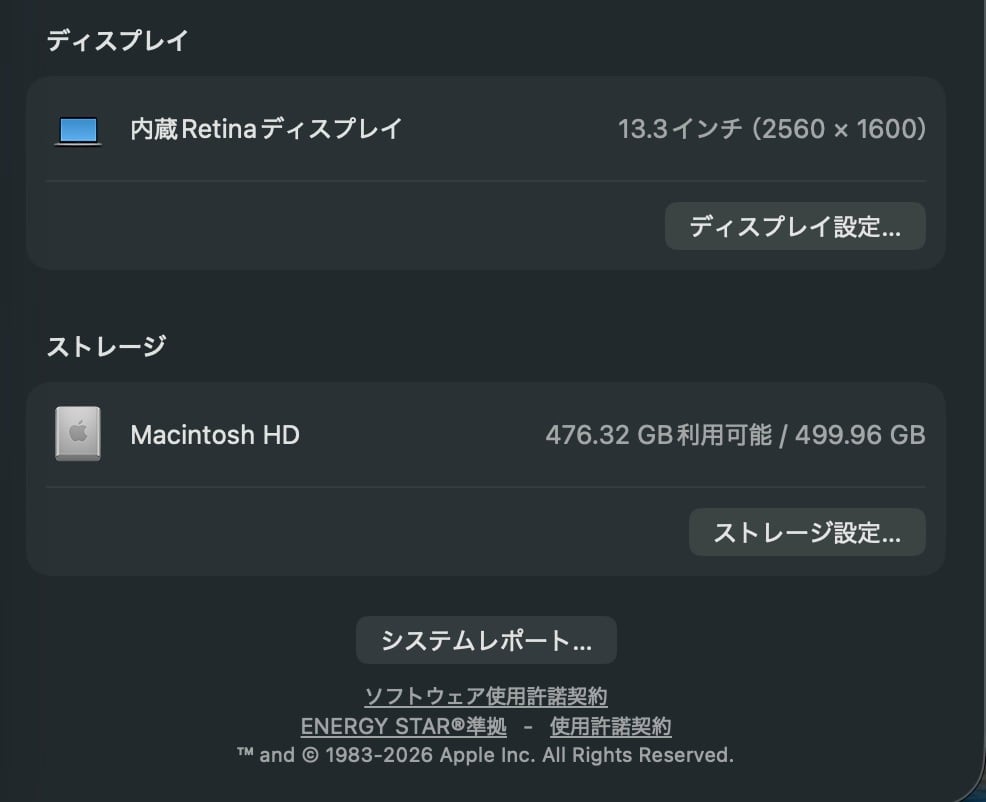The width and height of the screenshot is (986, 802).
Task: Click the dash between the license links
Action: tap(528, 727)
